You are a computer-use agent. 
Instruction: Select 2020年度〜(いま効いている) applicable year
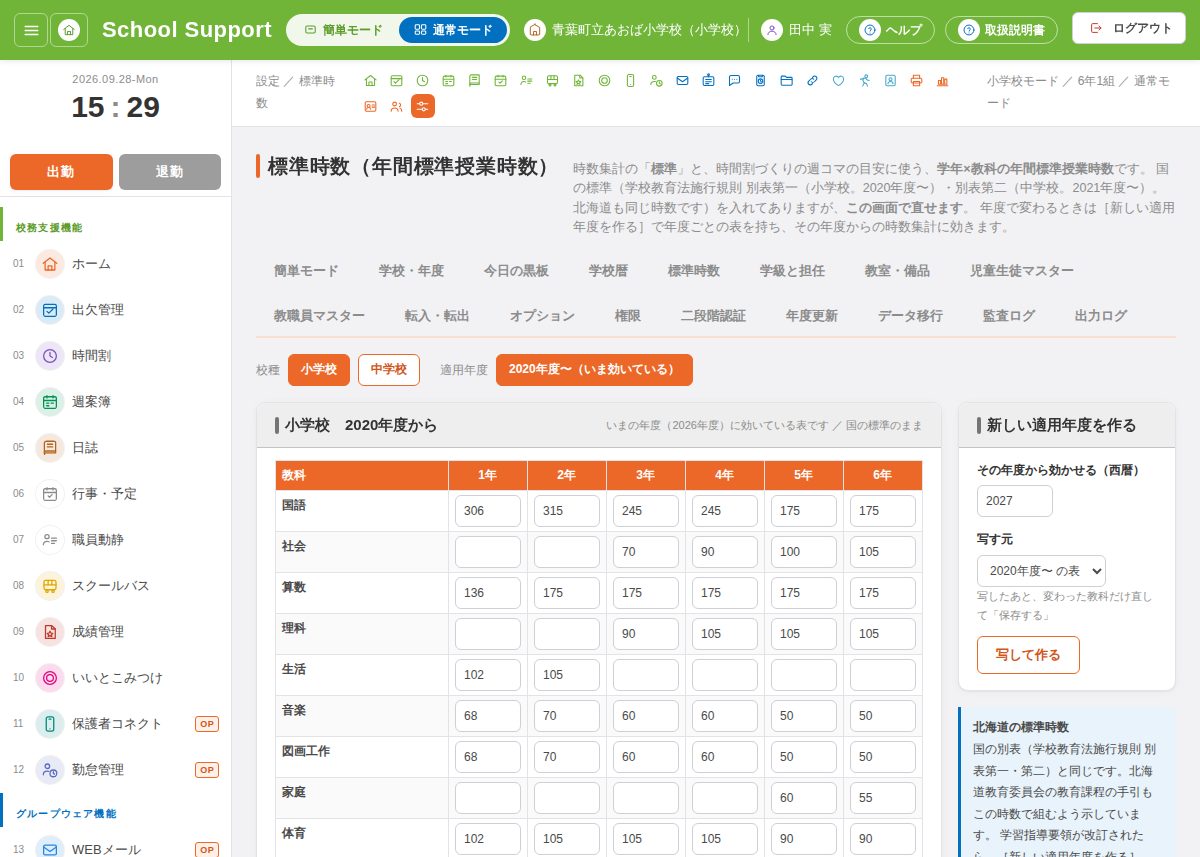point(594,370)
